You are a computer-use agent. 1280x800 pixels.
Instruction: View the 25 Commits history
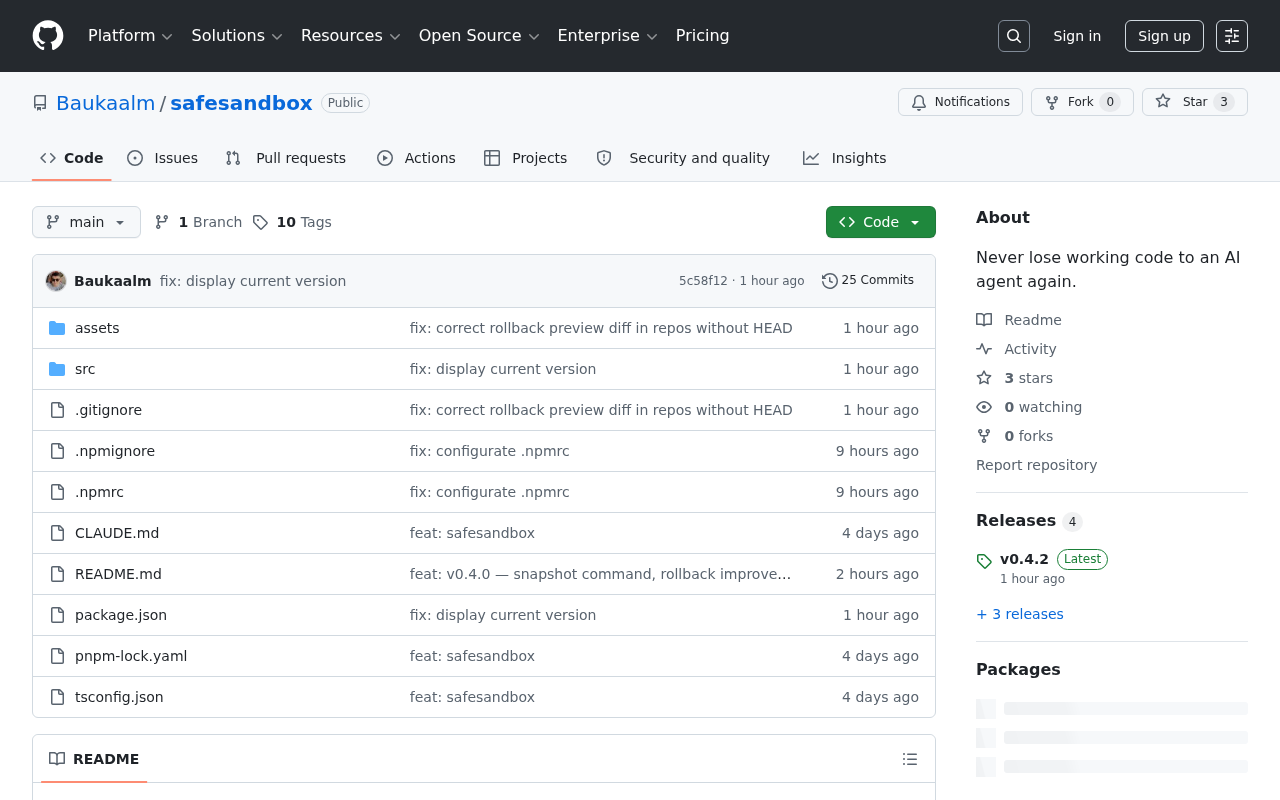(868, 281)
